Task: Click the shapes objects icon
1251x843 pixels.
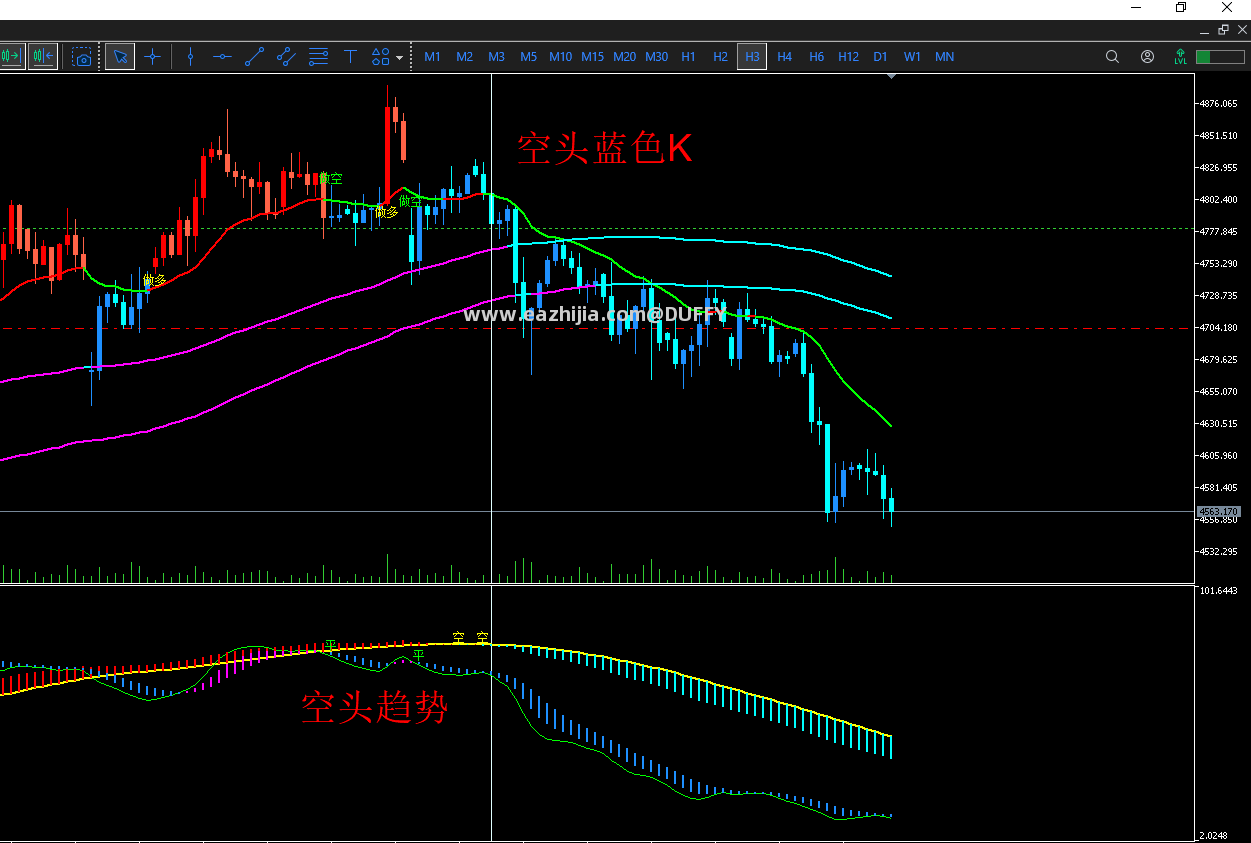Action: (x=381, y=57)
